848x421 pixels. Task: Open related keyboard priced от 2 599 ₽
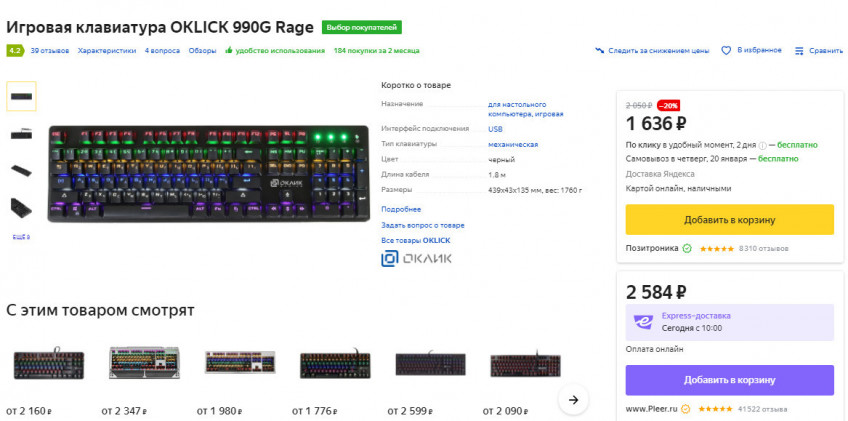(430, 364)
